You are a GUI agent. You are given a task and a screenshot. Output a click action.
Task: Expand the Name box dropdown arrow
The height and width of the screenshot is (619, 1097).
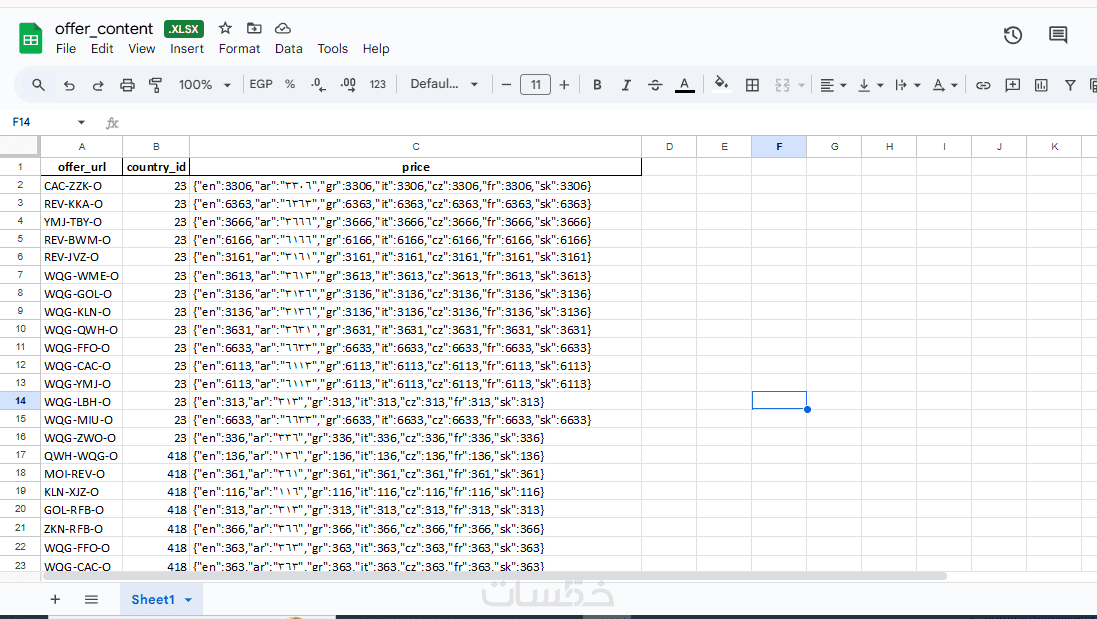click(x=81, y=122)
